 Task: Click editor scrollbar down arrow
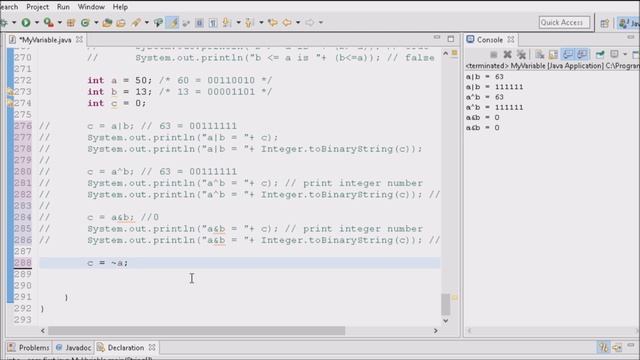445,321
